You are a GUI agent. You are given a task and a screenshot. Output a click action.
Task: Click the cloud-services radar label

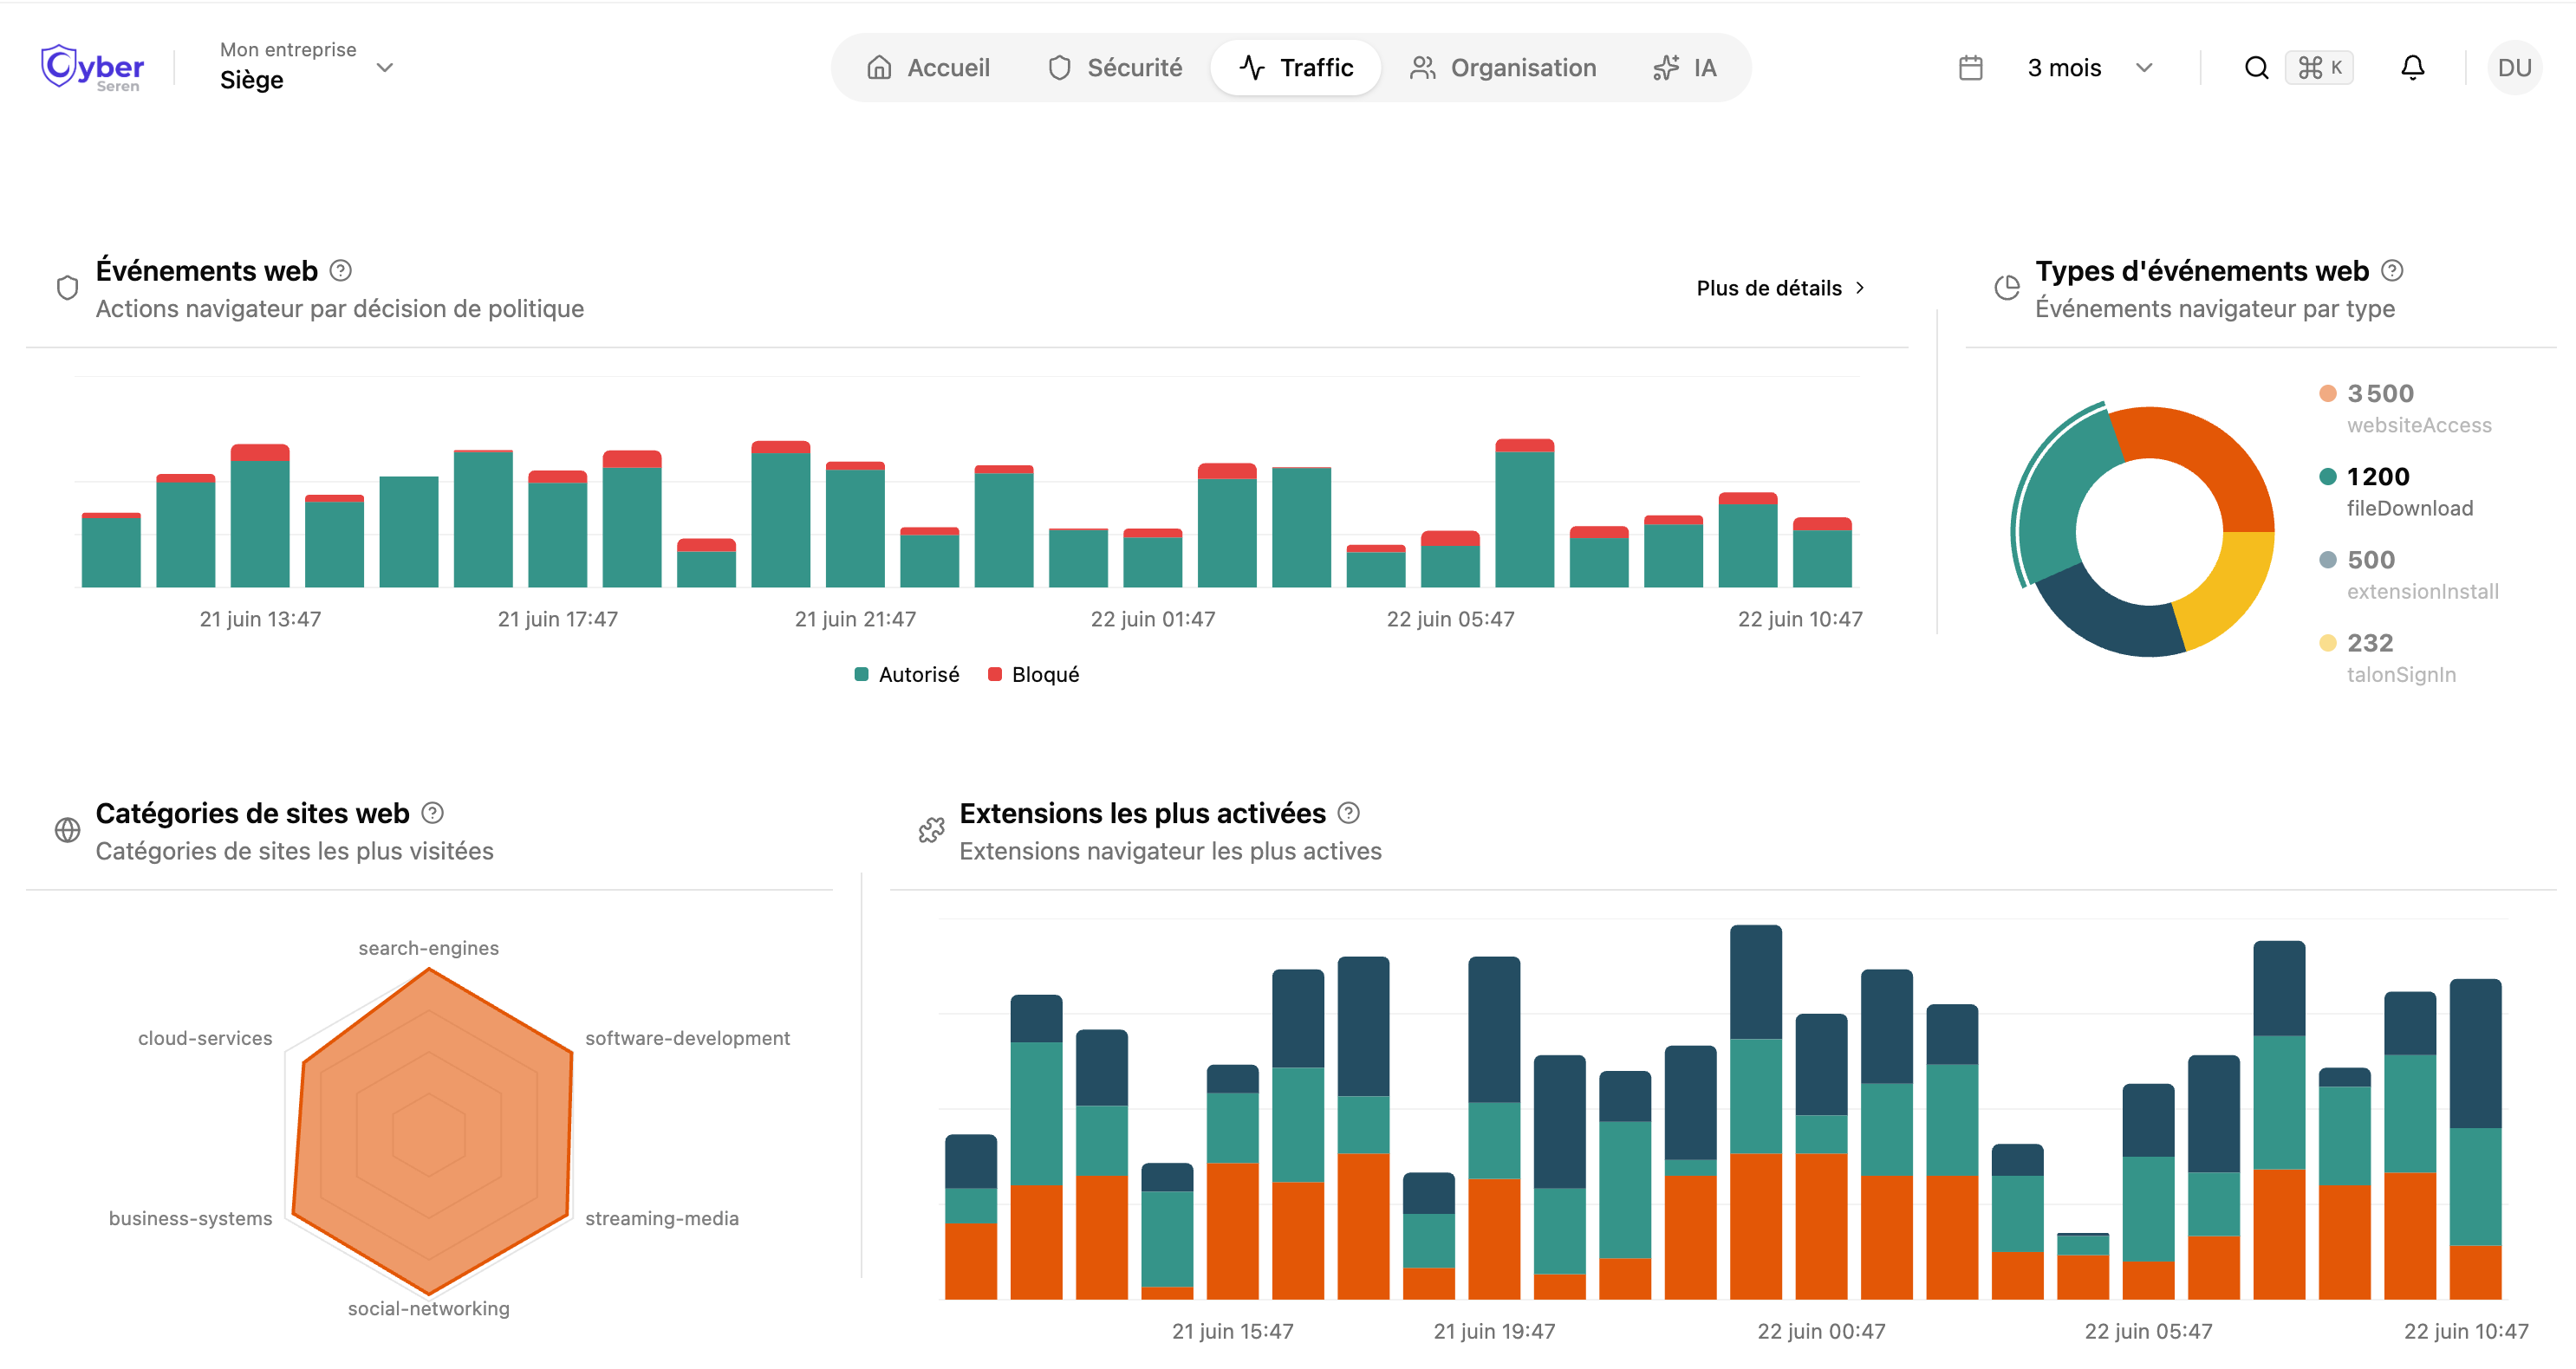point(205,1038)
